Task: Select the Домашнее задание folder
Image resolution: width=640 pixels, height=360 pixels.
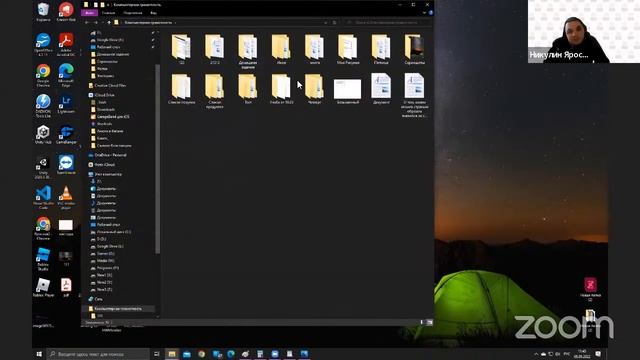Action: (x=248, y=51)
